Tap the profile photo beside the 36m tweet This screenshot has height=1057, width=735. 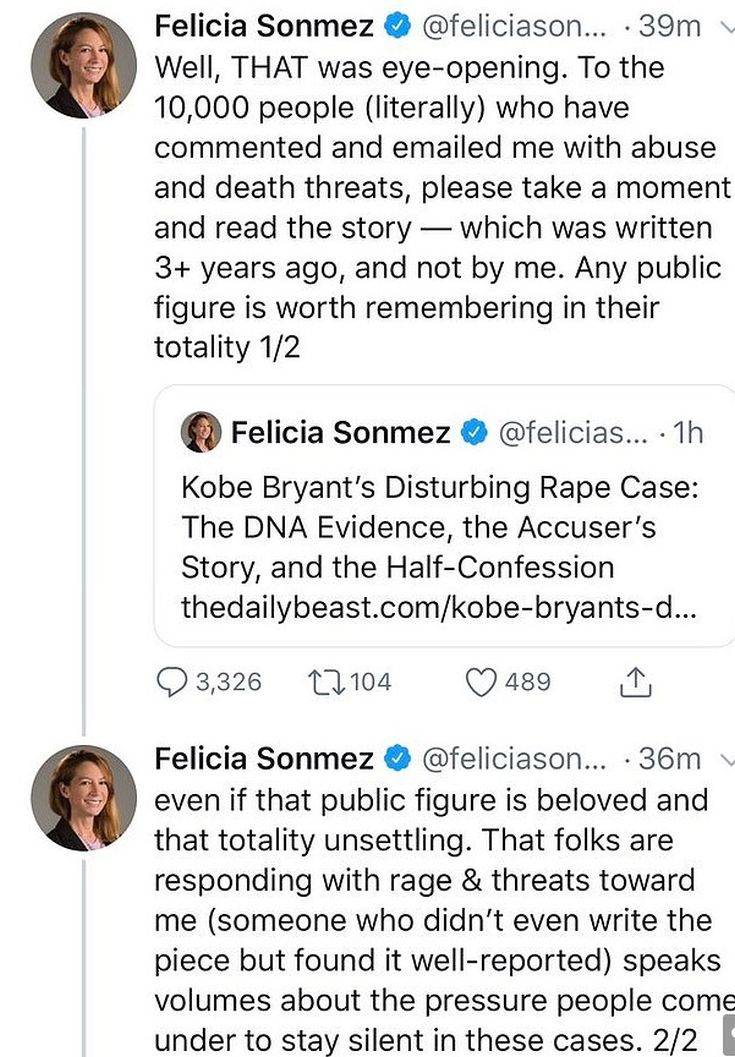[x=83, y=797]
